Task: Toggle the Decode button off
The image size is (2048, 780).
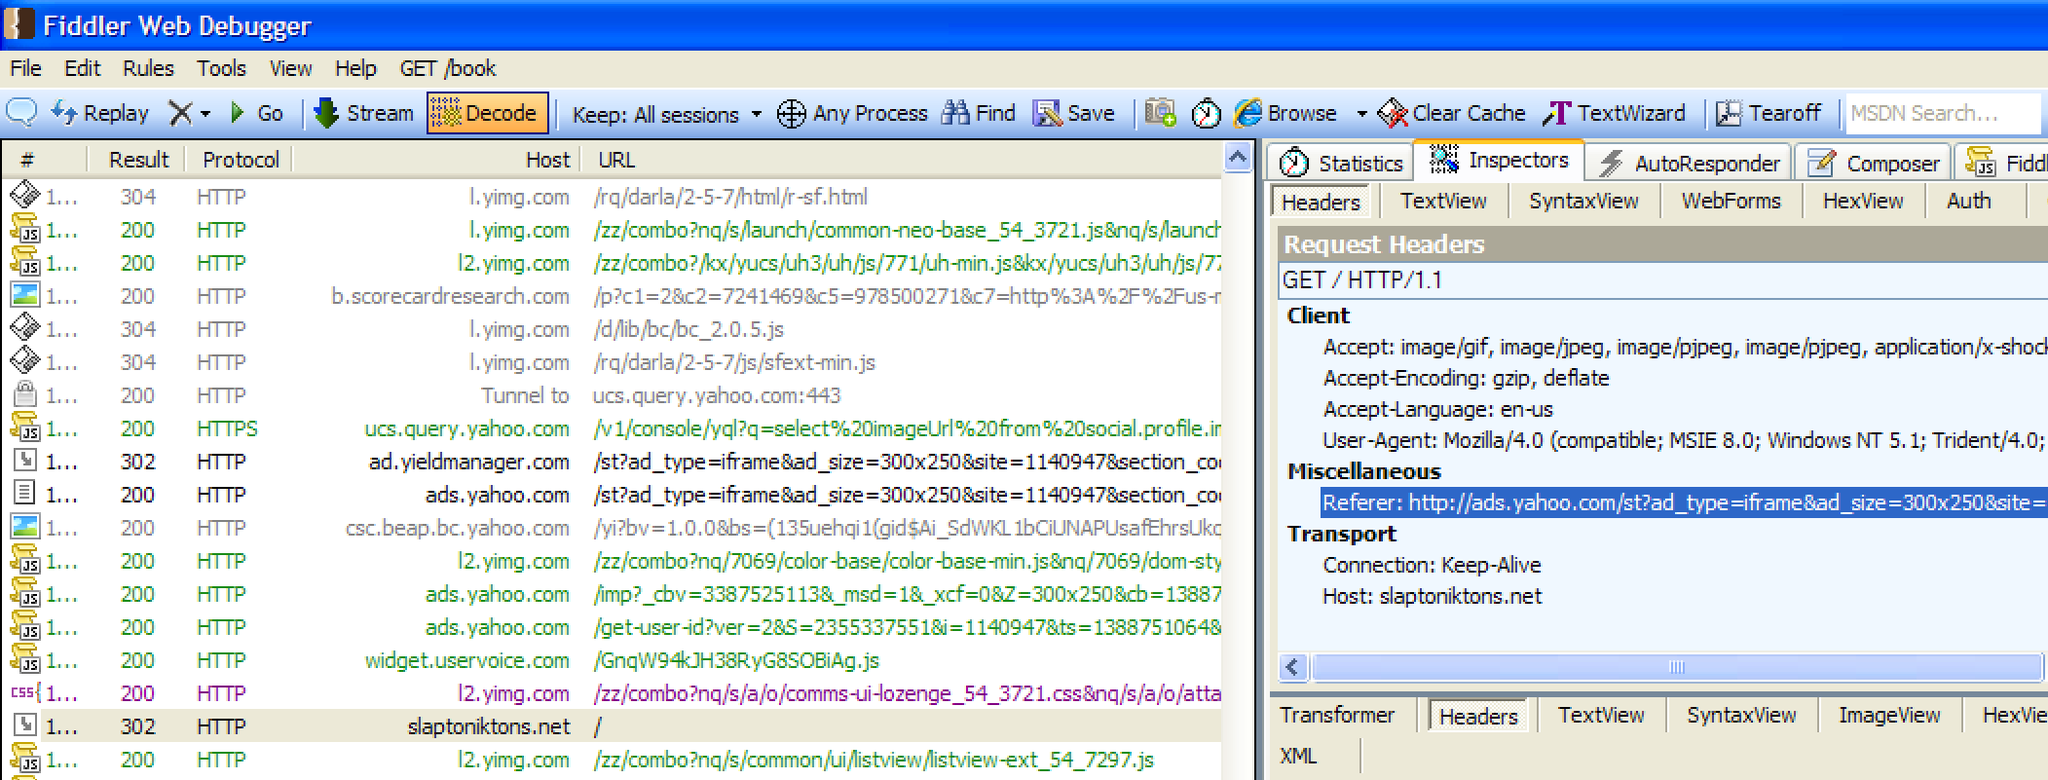Action: [488, 113]
